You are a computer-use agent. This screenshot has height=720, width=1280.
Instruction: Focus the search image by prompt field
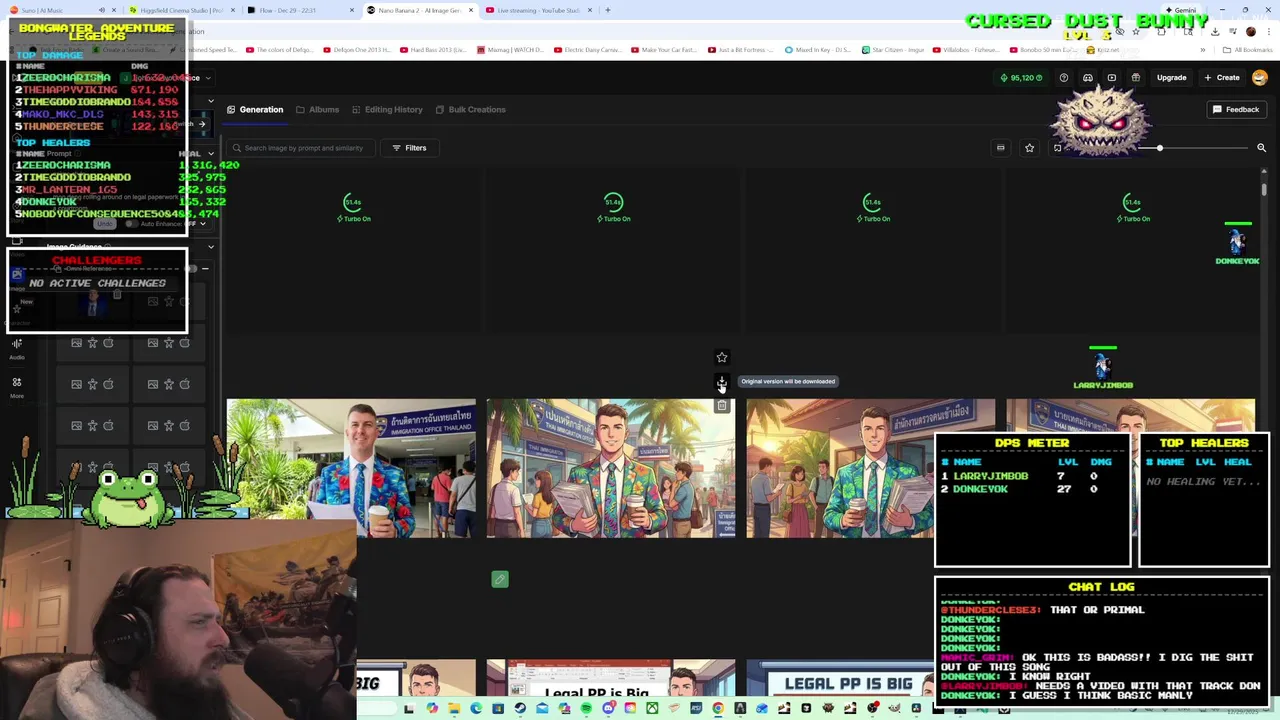click(301, 148)
